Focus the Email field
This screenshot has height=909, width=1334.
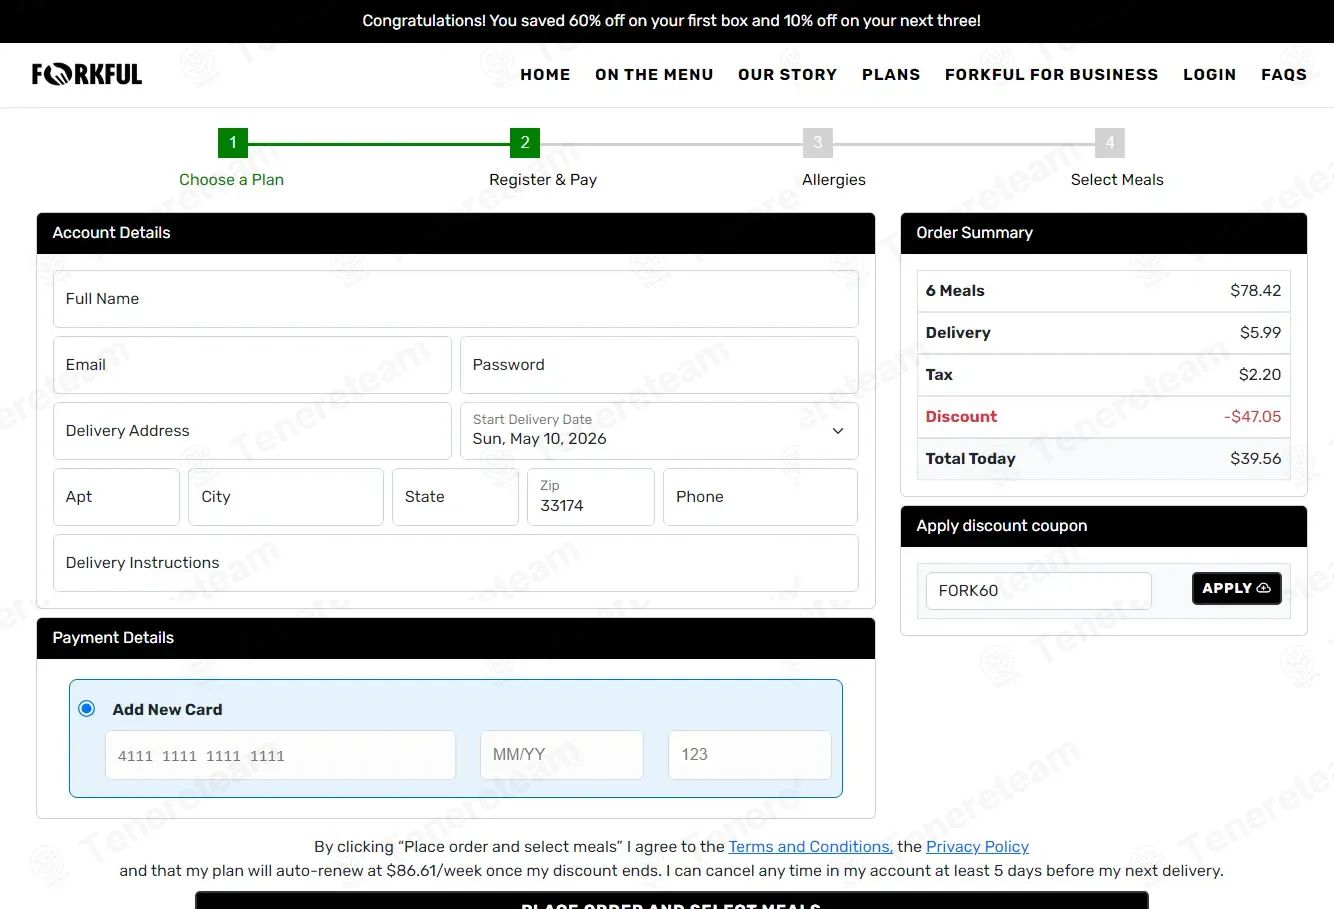tap(252, 365)
